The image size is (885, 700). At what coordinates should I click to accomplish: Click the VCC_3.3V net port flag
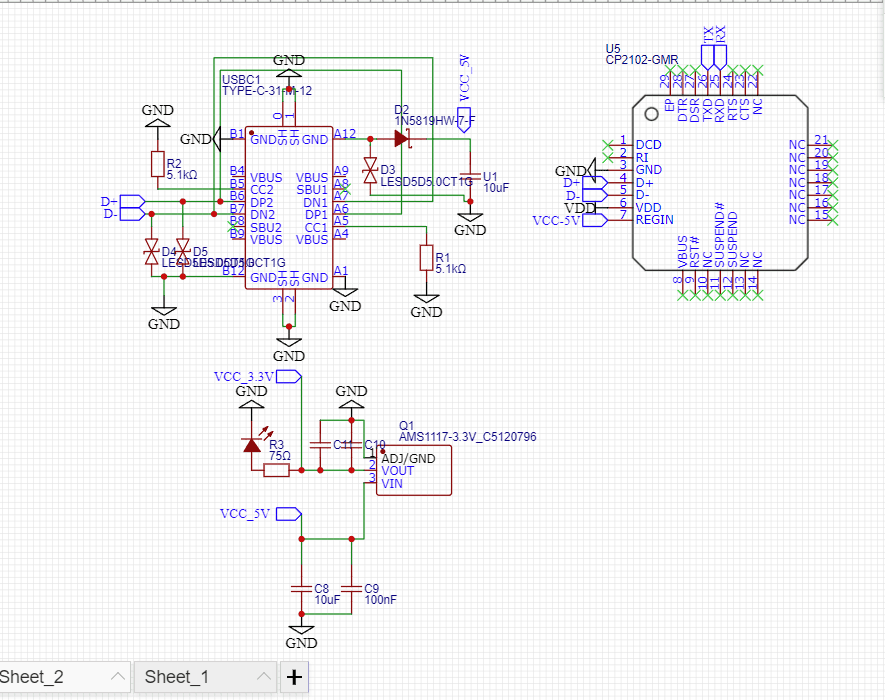289,377
